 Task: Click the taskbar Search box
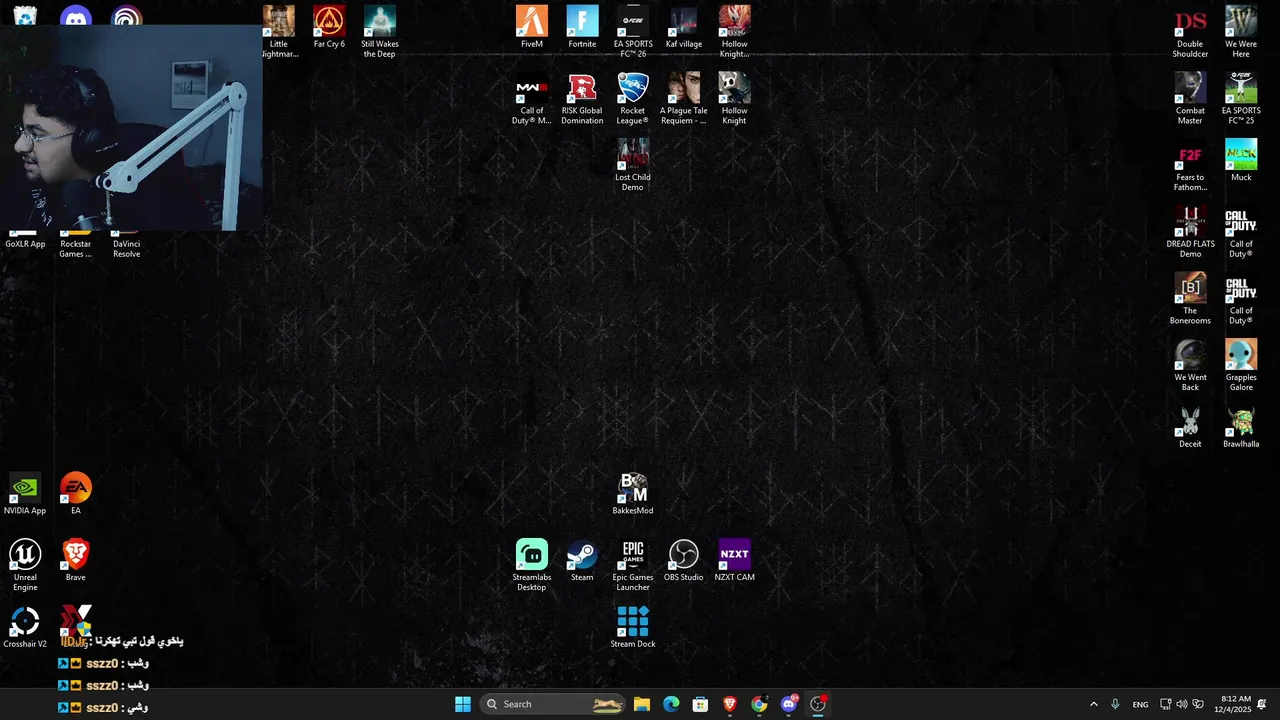click(553, 704)
